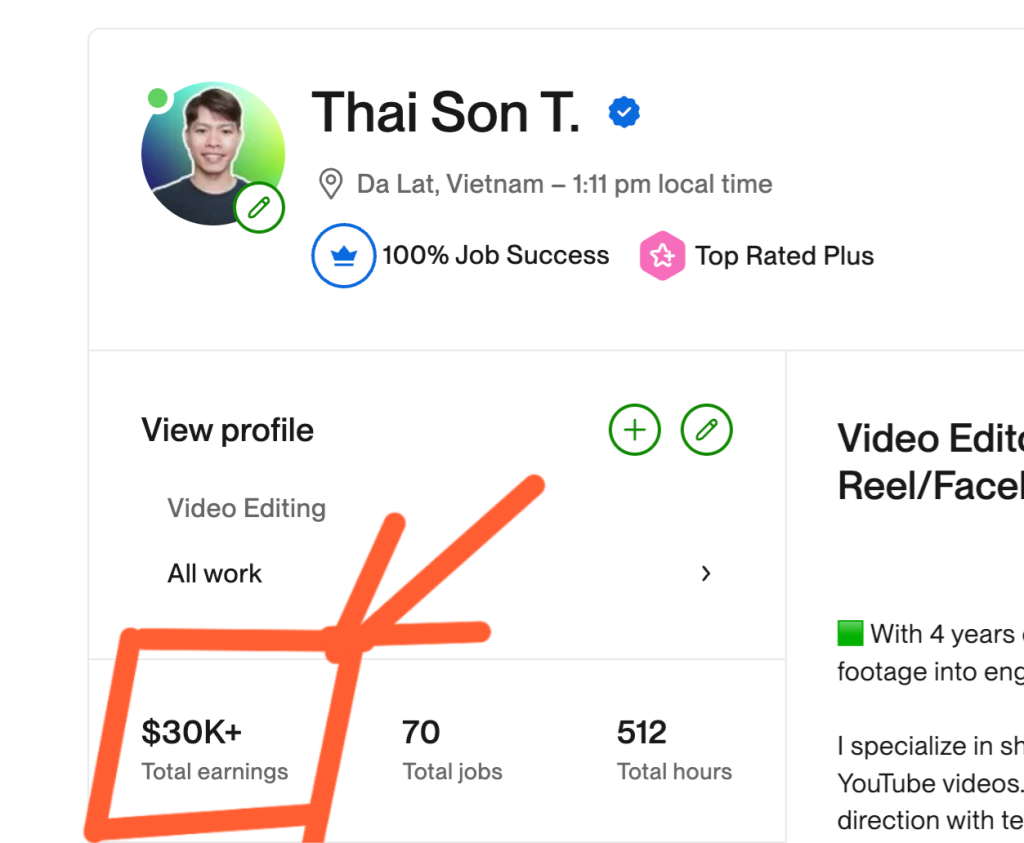Click the pink Top Rated Plus badge
1024x843 pixels.
pyautogui.click(x=662, y=256)
